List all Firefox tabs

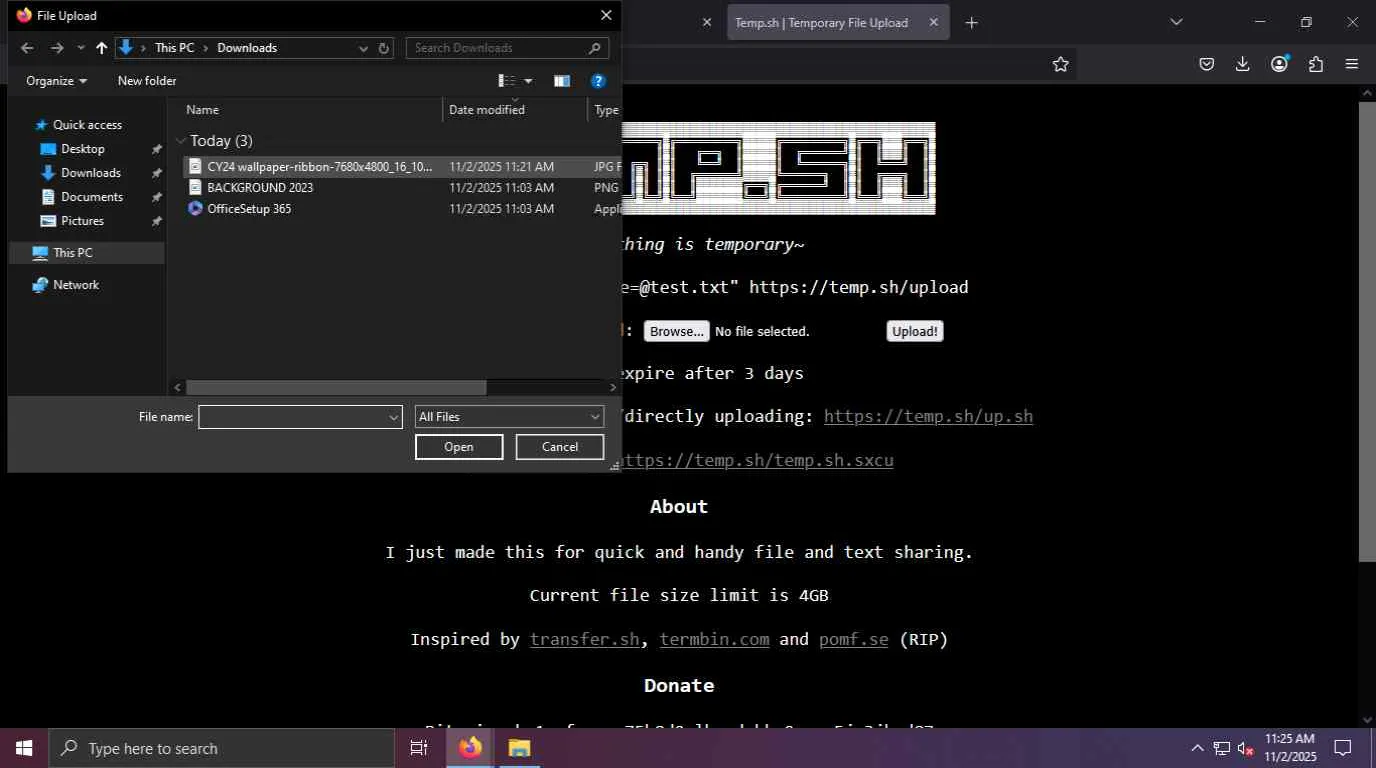point(1176,22)
